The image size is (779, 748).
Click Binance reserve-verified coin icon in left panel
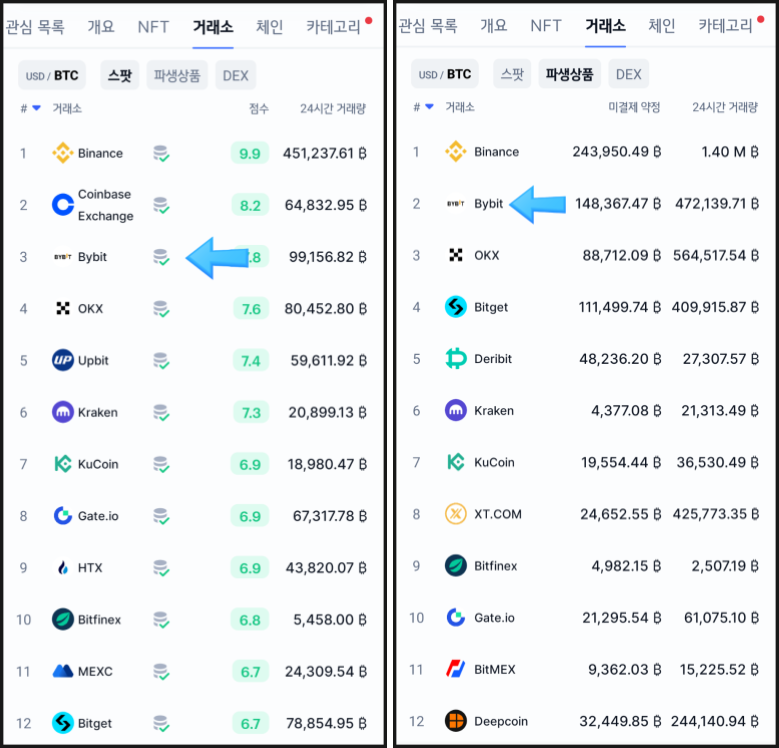coord(161,153)
